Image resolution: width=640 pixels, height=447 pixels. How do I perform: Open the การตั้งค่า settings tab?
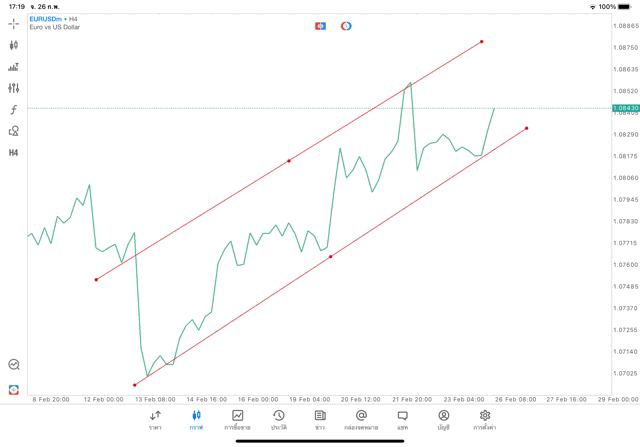tap(485, 419)
